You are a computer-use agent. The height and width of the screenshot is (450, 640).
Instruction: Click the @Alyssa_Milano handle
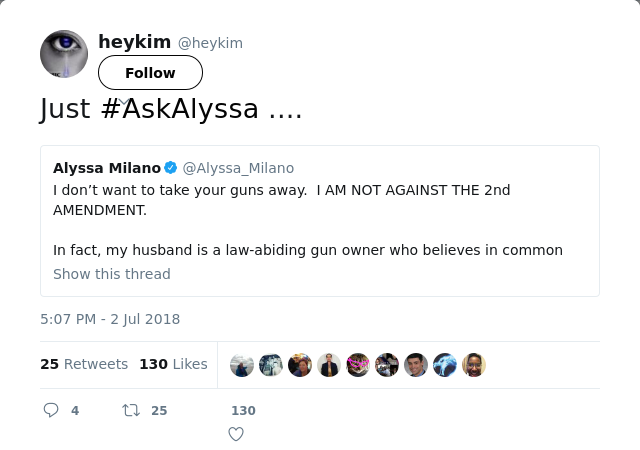[238, 168]
